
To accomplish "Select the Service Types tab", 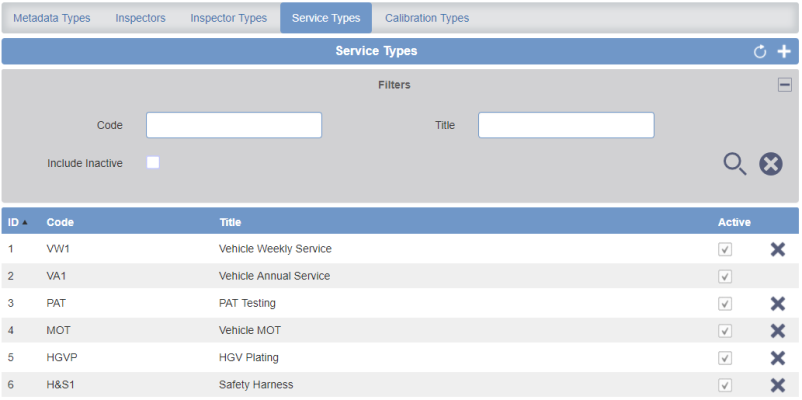I will (326, 18).
